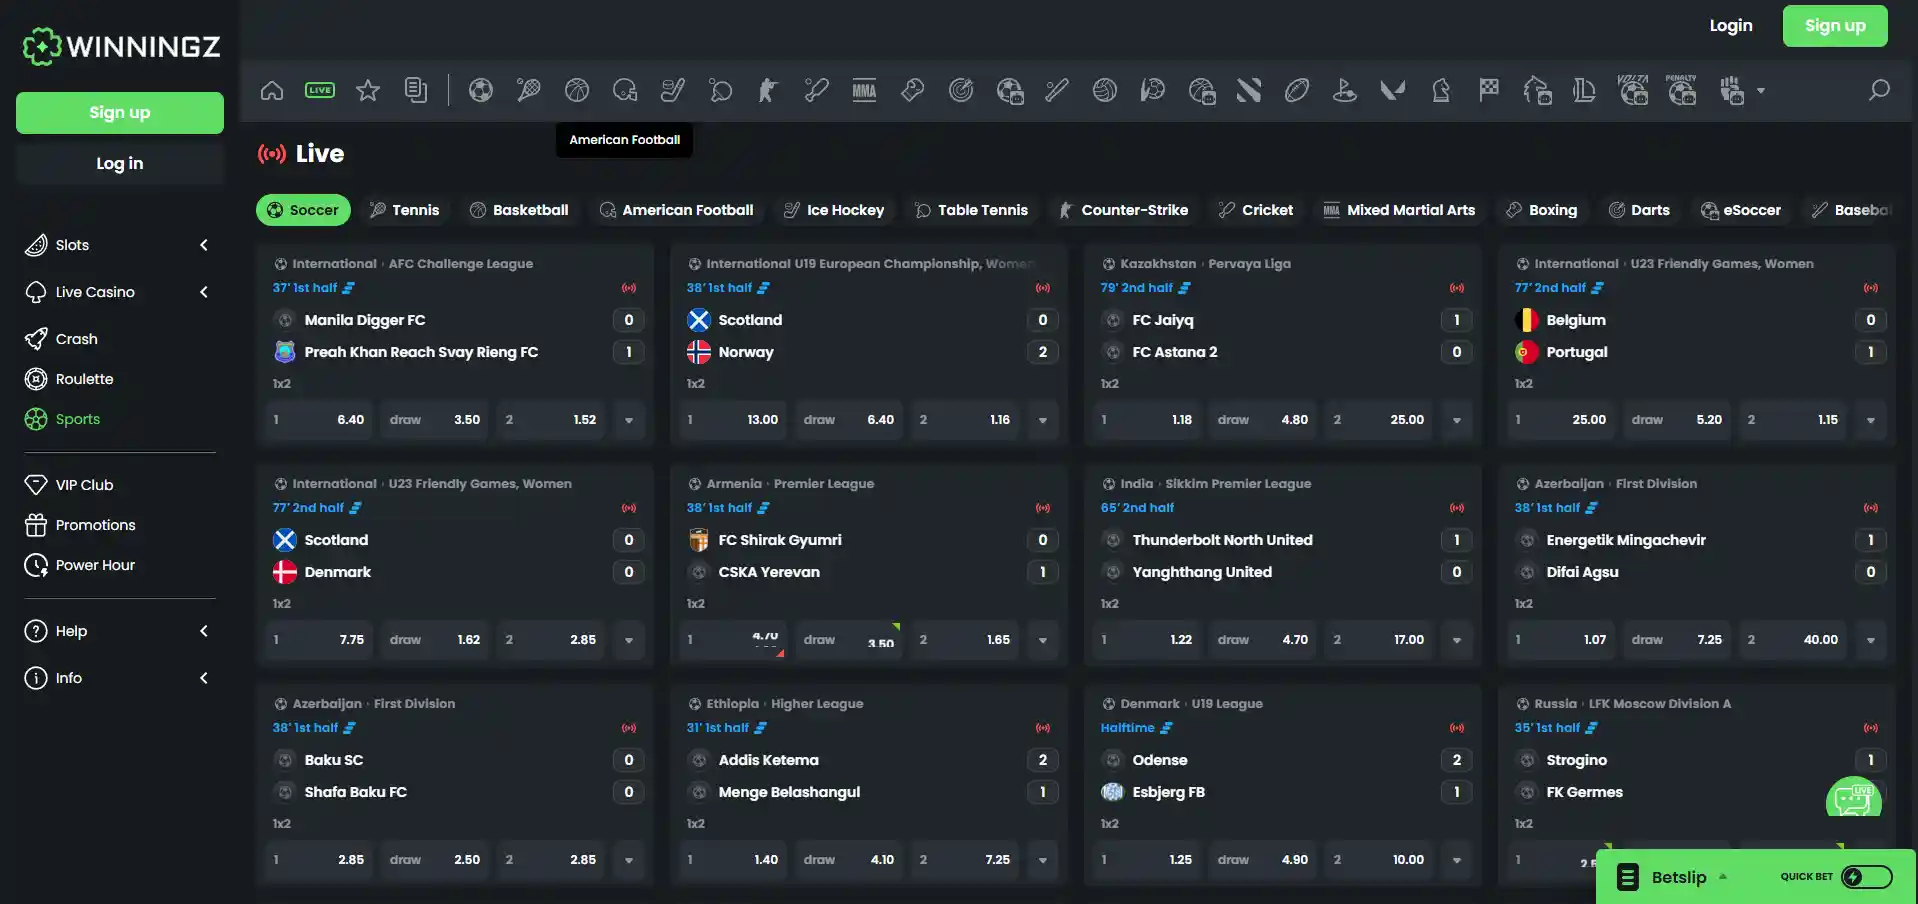Viewport: 1918px width, 904px height.
Task: Click the sidebar Log in button
Action: tap(120, 164)
